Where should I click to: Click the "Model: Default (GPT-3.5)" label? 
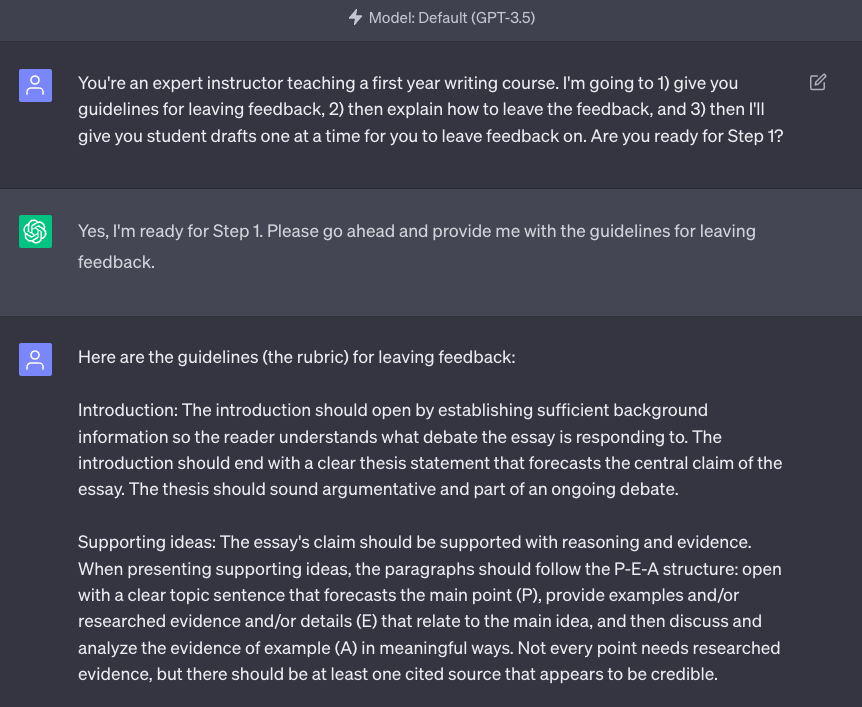[451, 18]
